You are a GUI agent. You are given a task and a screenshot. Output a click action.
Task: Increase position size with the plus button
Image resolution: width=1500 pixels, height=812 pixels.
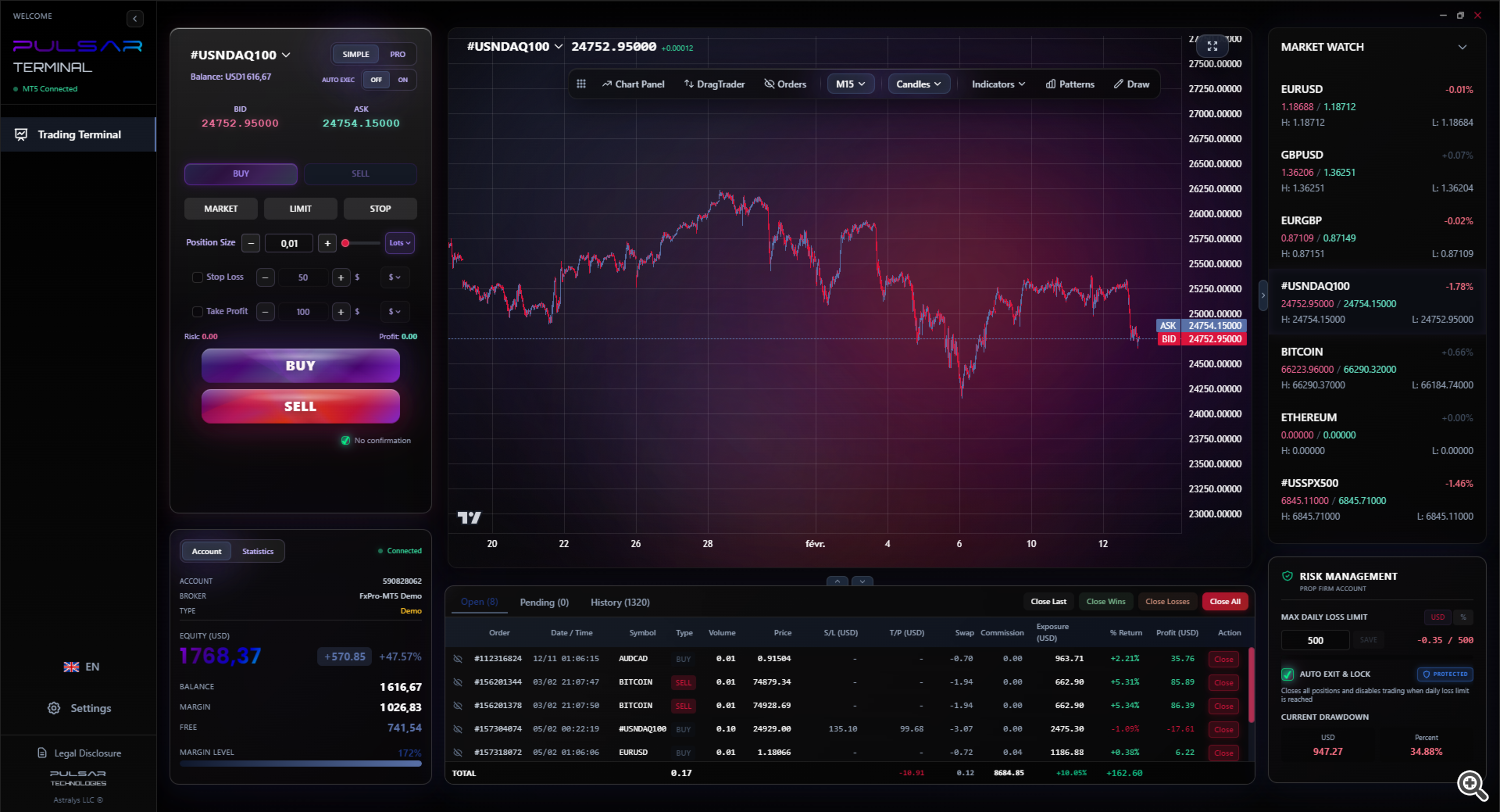click(327, 243)
